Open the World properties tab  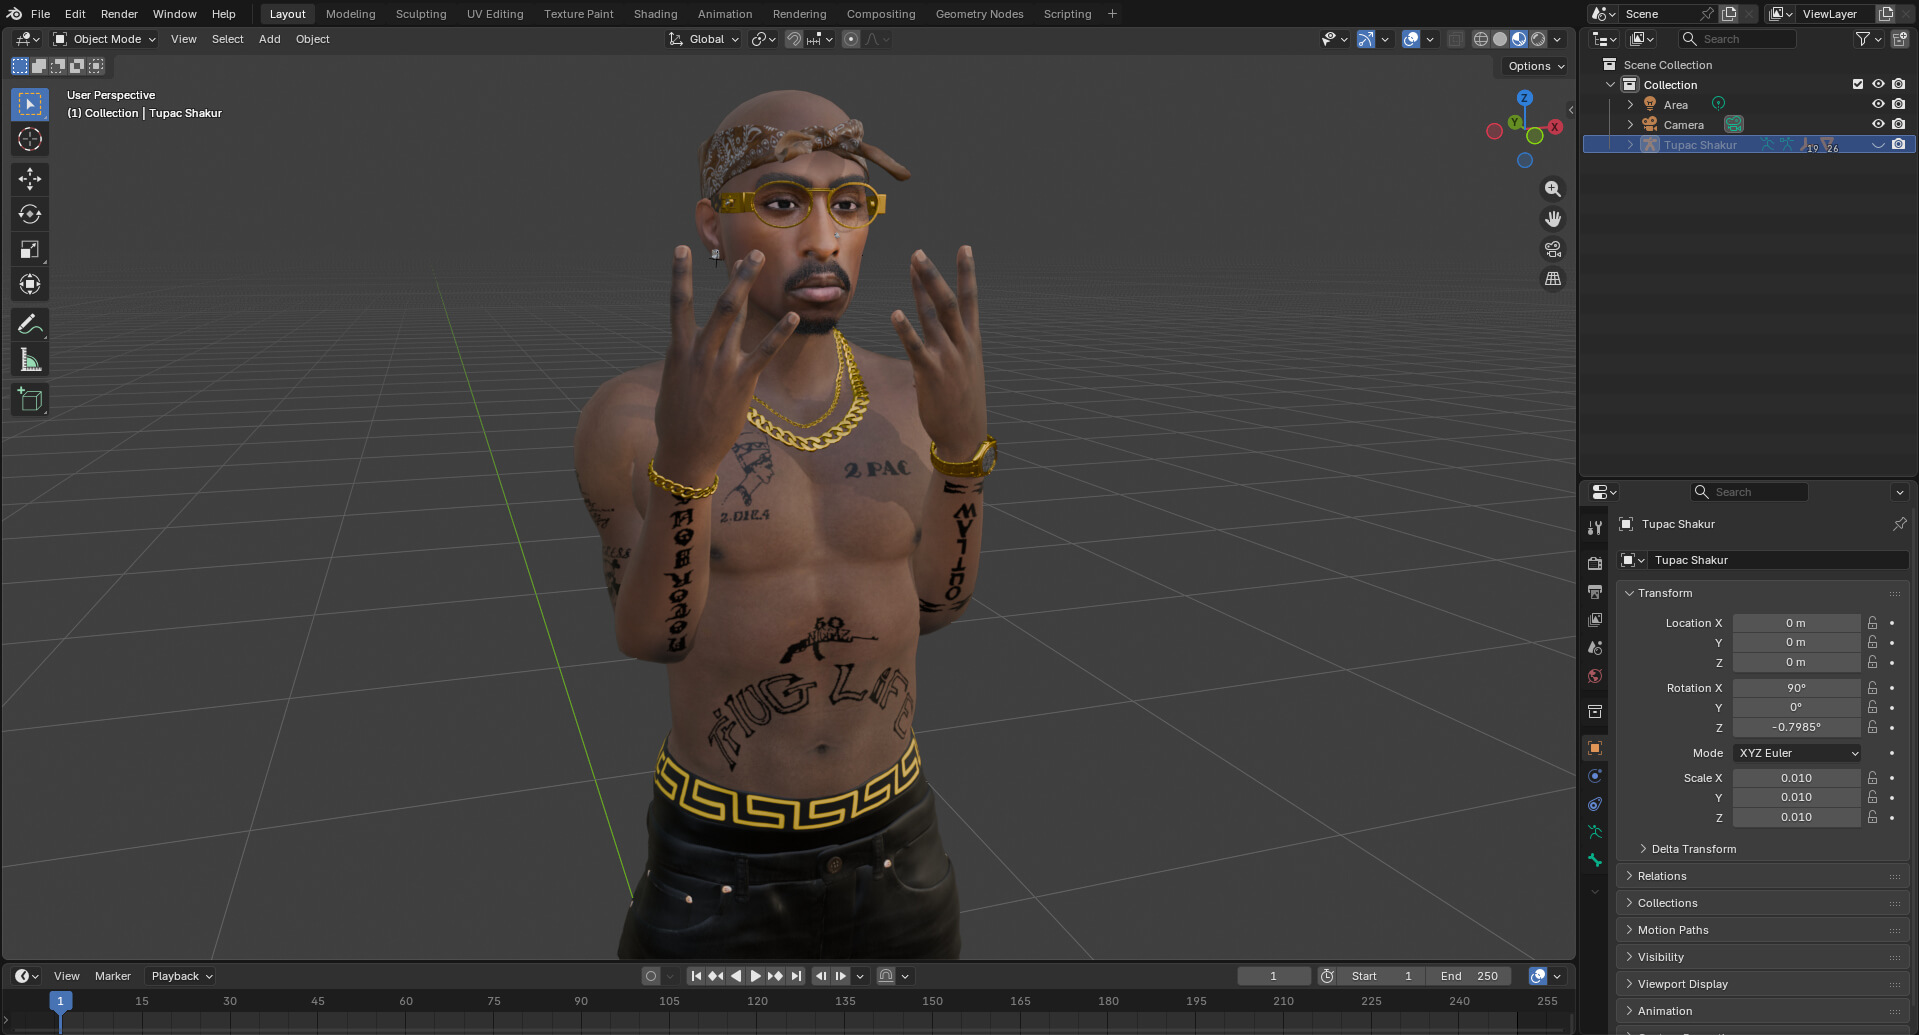1595,676
